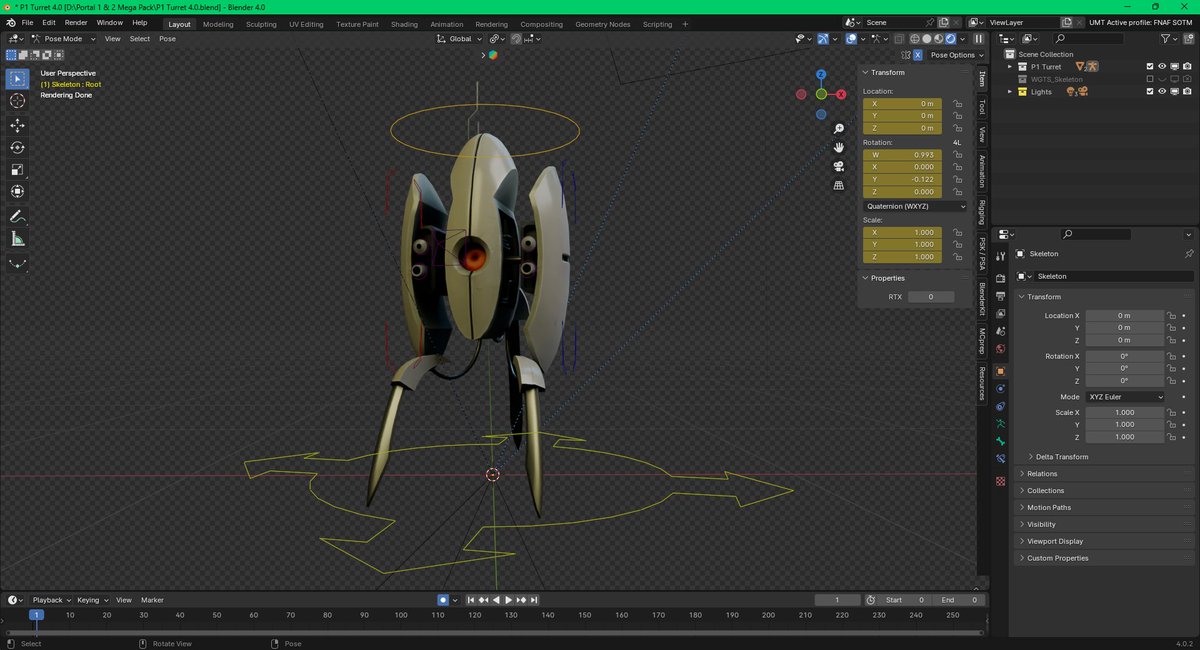Open the XYZ Euler mode dropdown
Viewport: 1200px width, 650px height.
point(1125,397)
